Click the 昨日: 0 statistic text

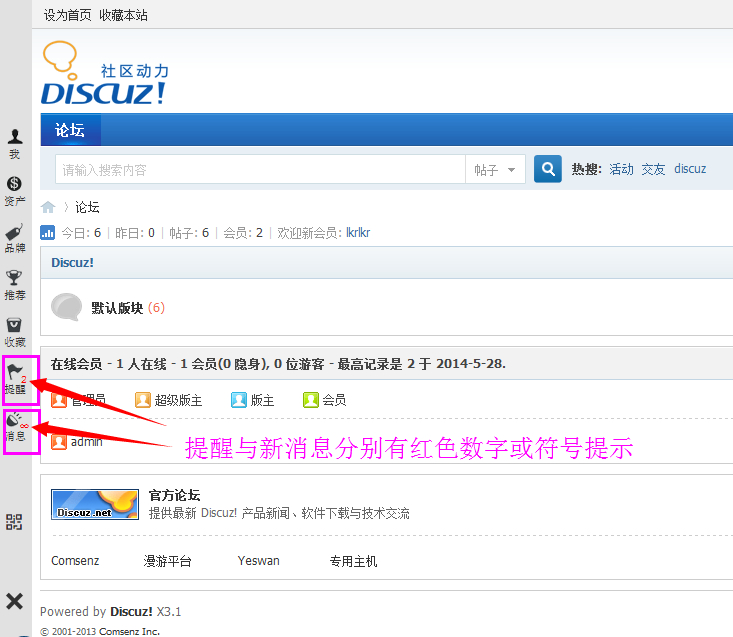[x=135, y=233]
